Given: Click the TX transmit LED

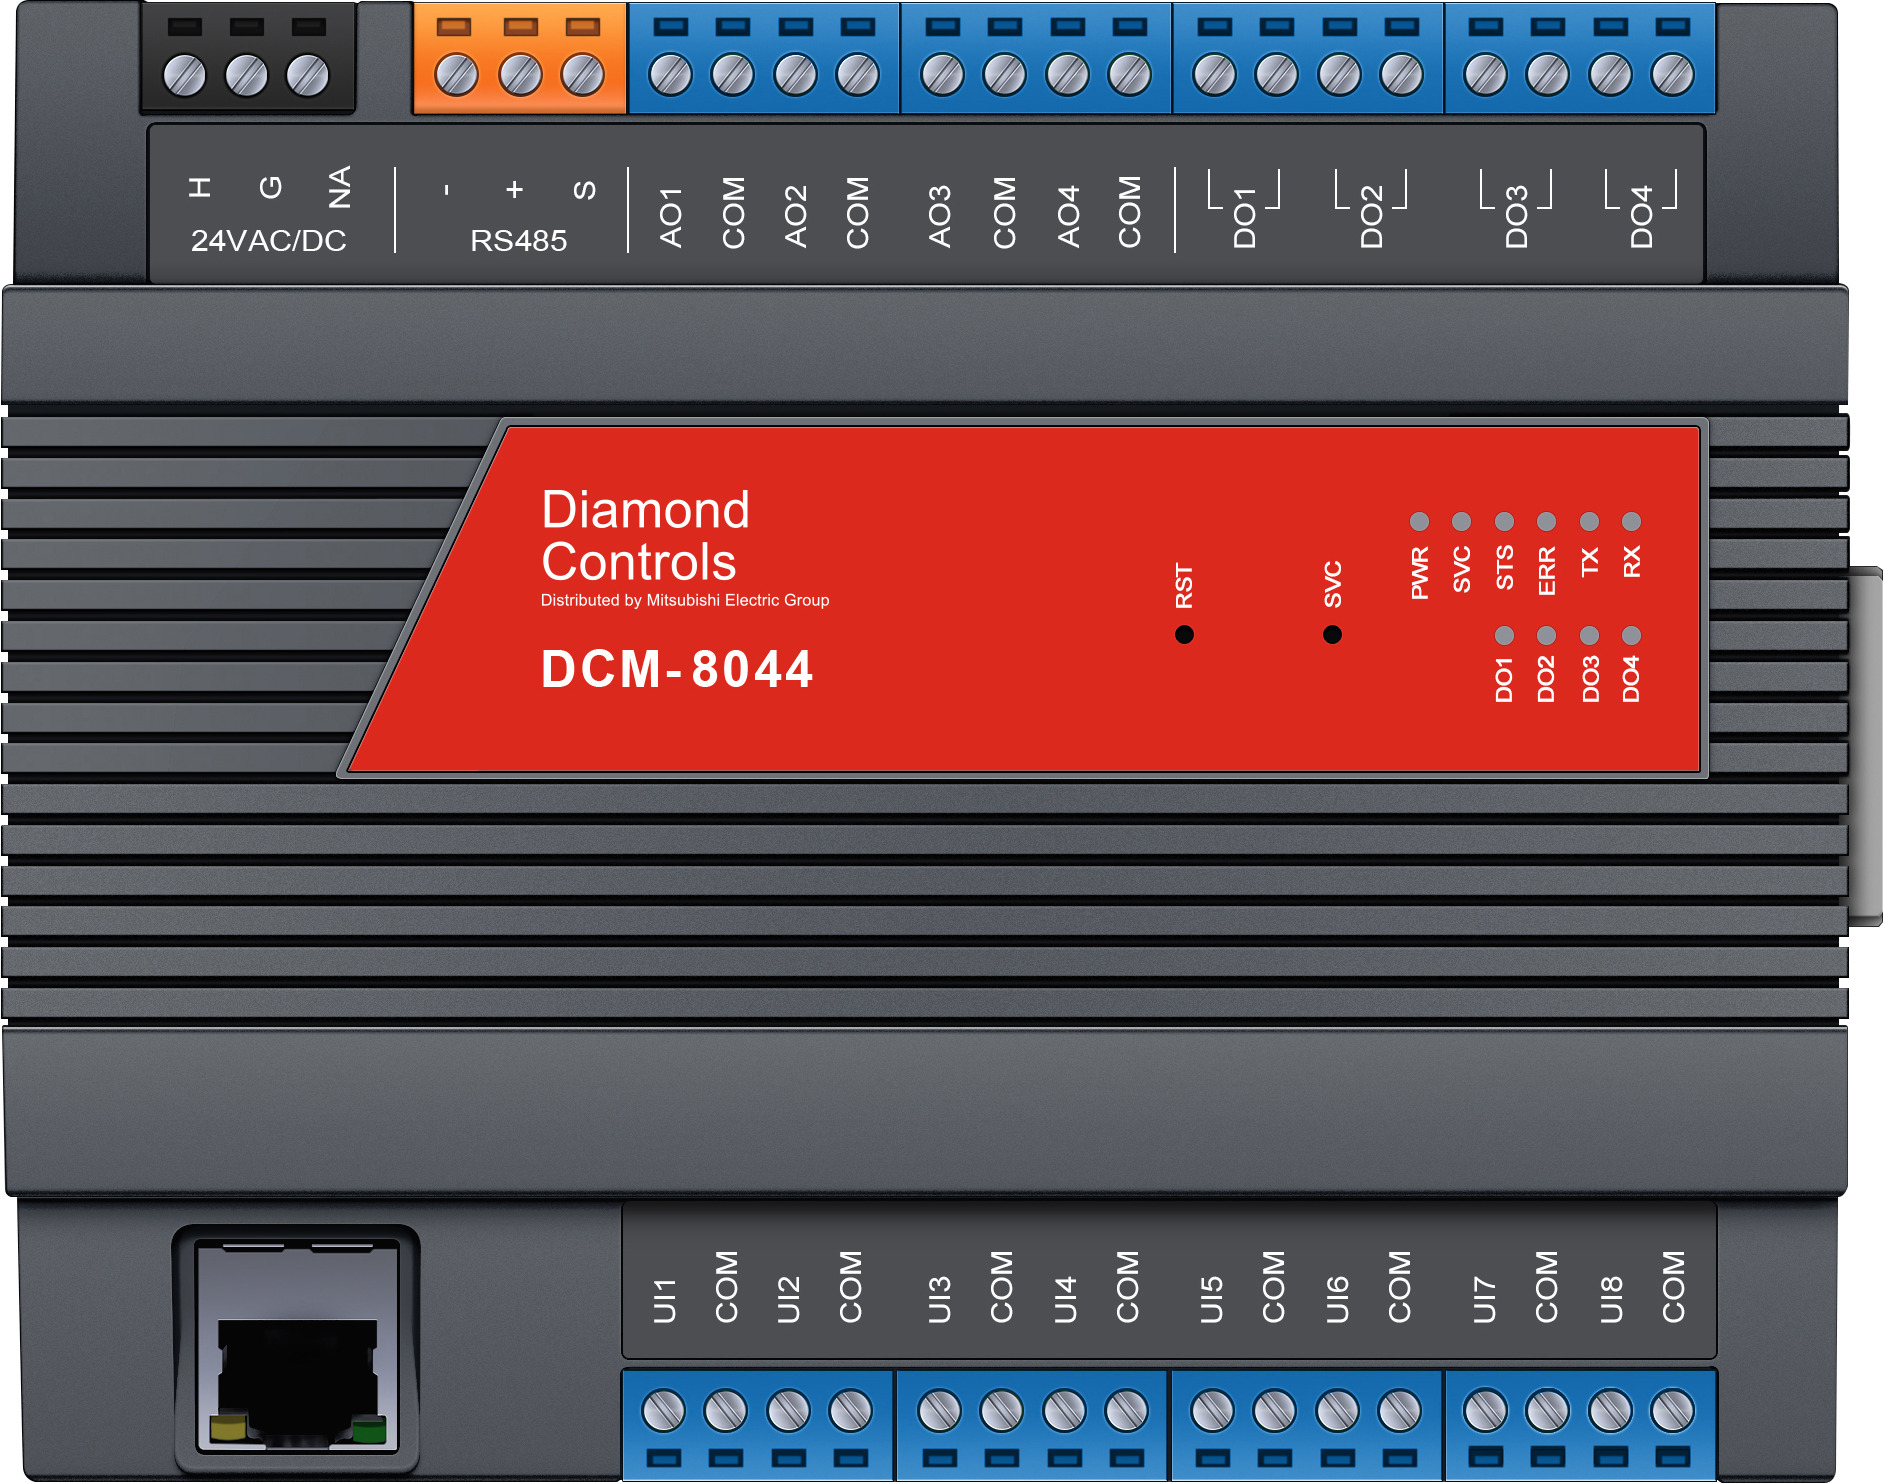Looking at the screenshot, I should 1589,520.
